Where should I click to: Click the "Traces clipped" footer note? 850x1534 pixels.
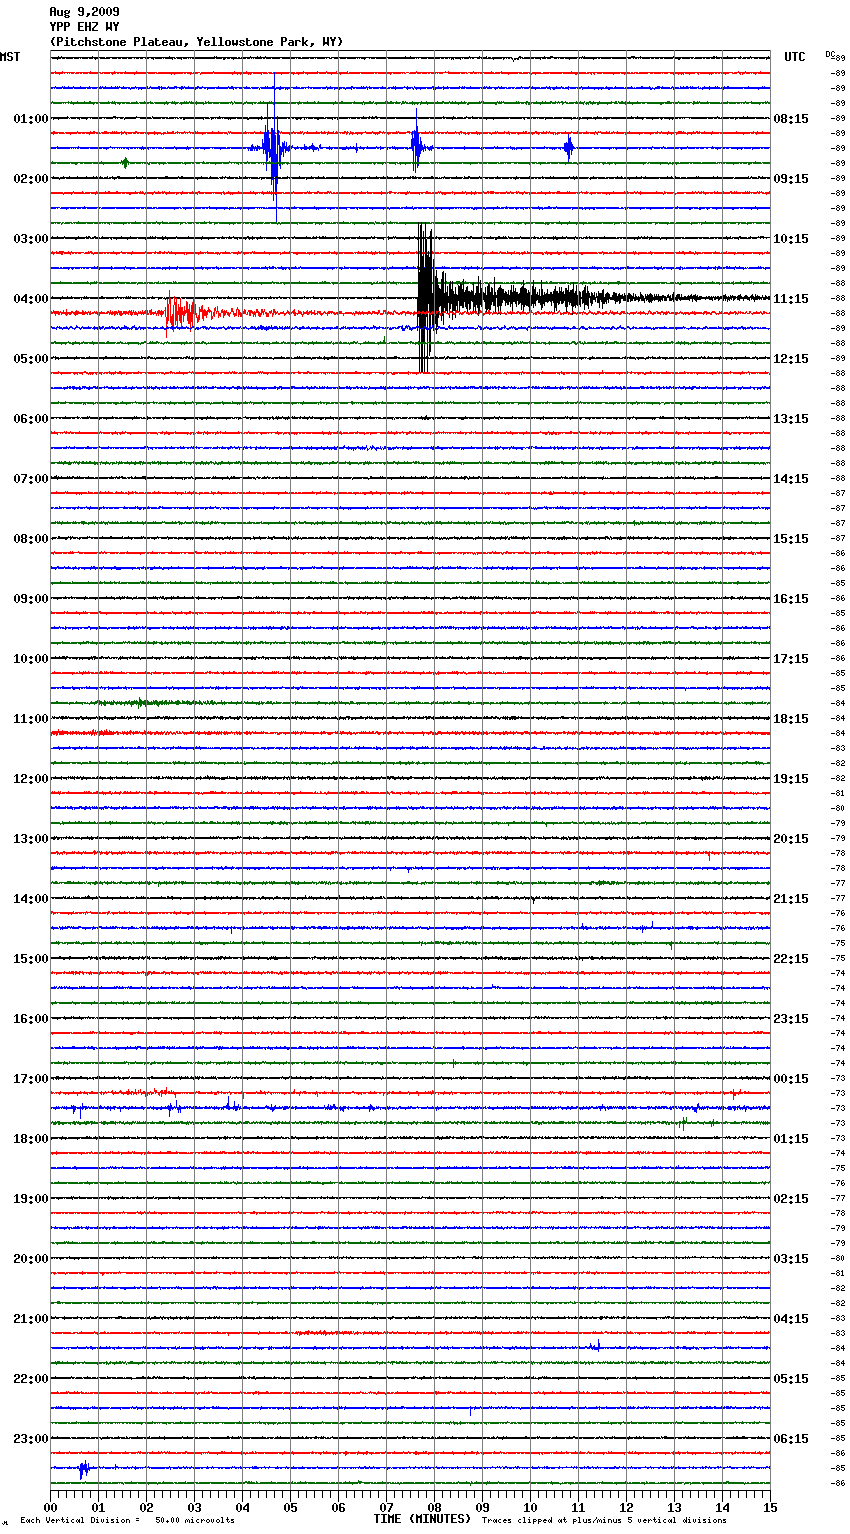point(604,1521)
